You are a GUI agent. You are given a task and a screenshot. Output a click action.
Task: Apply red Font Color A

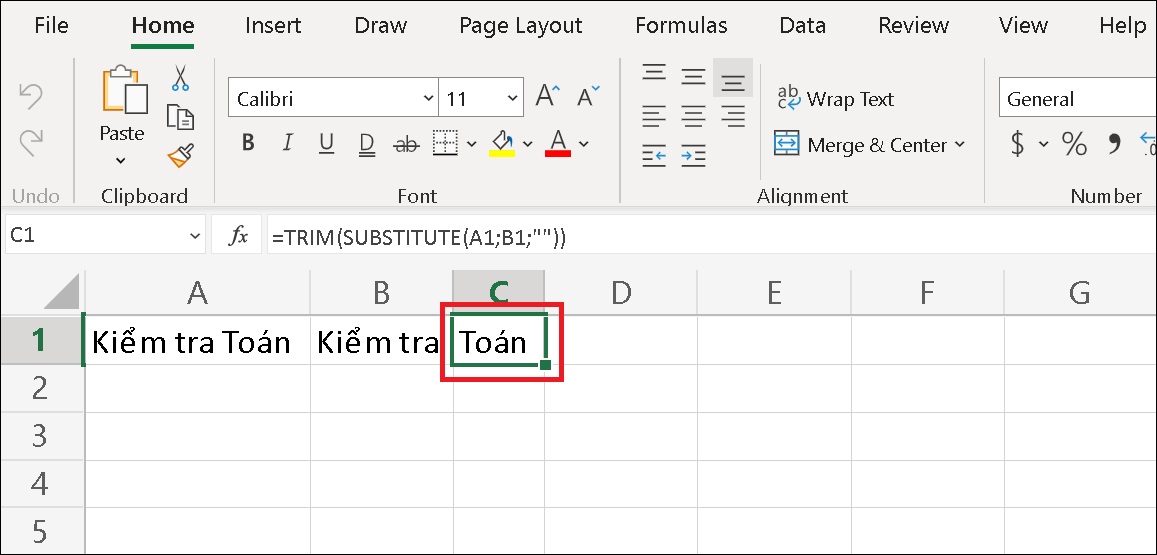pos(558,143)
